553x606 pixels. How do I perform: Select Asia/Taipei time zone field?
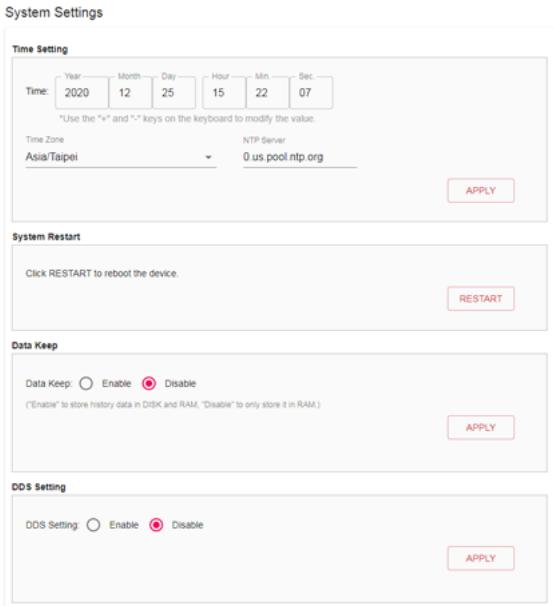121,157
